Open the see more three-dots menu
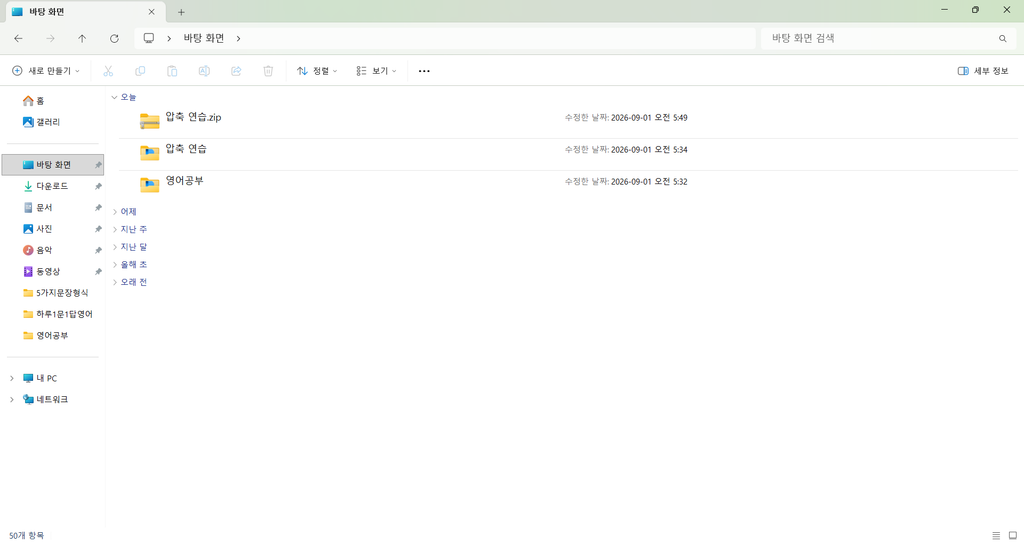The image size is (1024, 544). pos(424,71)
